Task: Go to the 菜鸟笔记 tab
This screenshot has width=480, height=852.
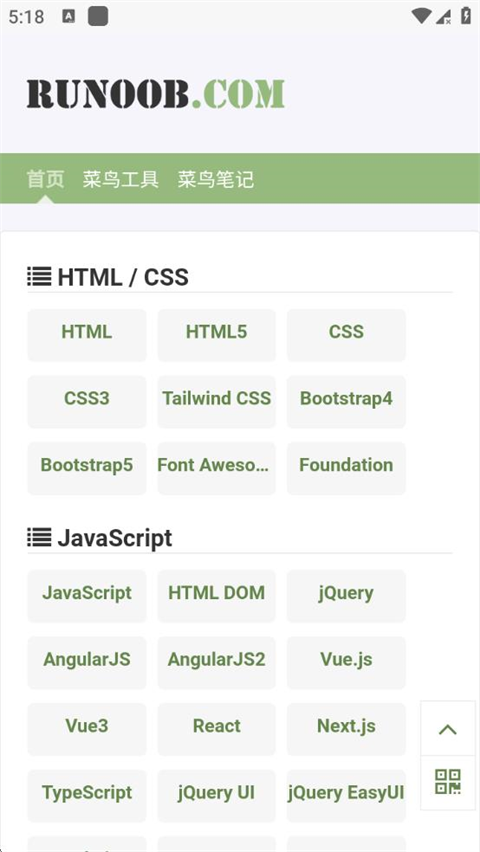Action: (216, 179)
